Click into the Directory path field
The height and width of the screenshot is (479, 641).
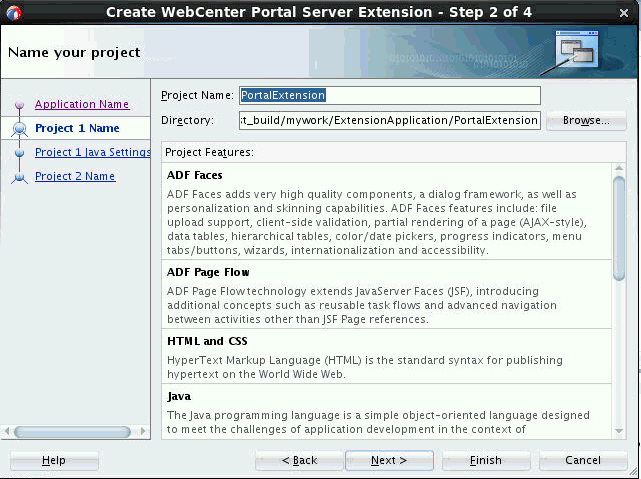coord(390,120)
